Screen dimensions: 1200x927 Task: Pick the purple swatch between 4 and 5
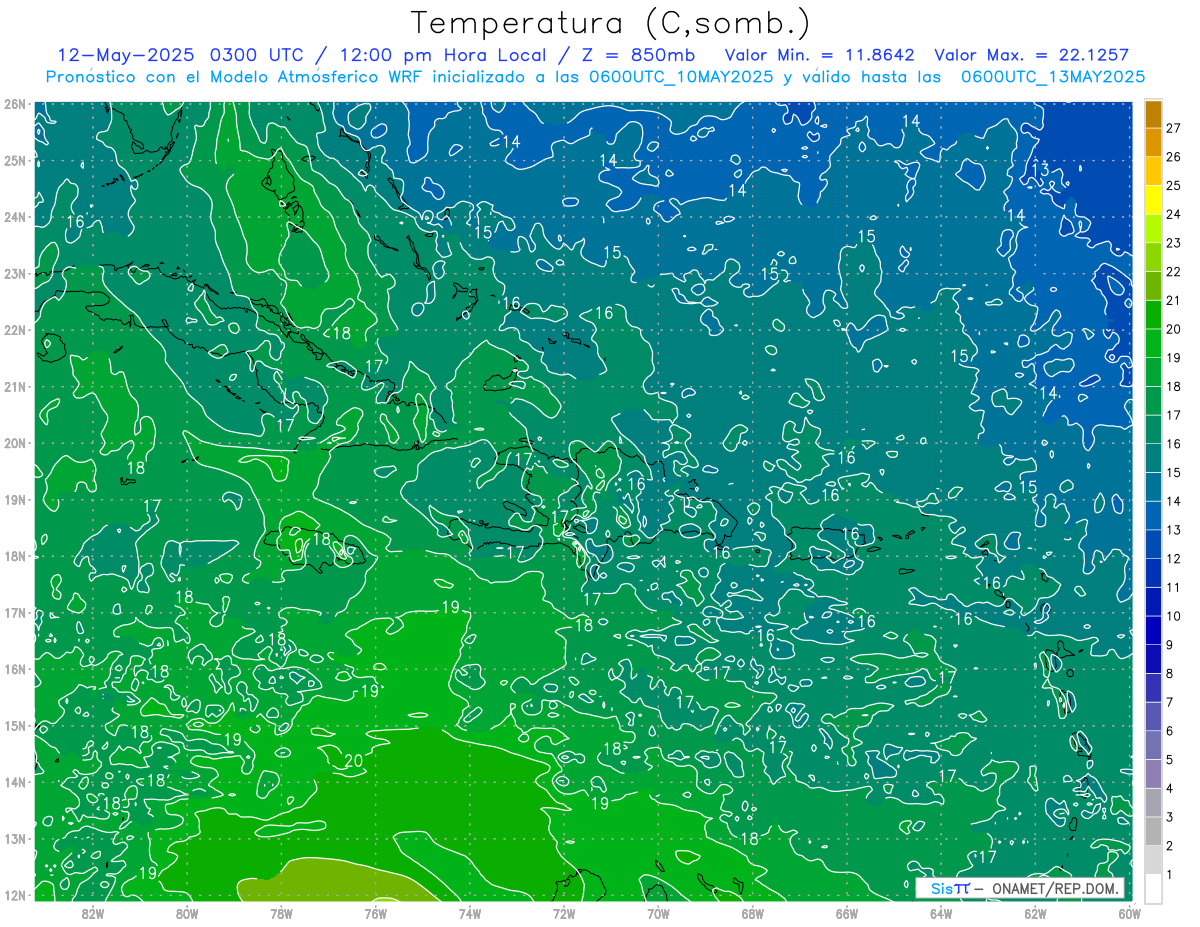point(1153,773)
